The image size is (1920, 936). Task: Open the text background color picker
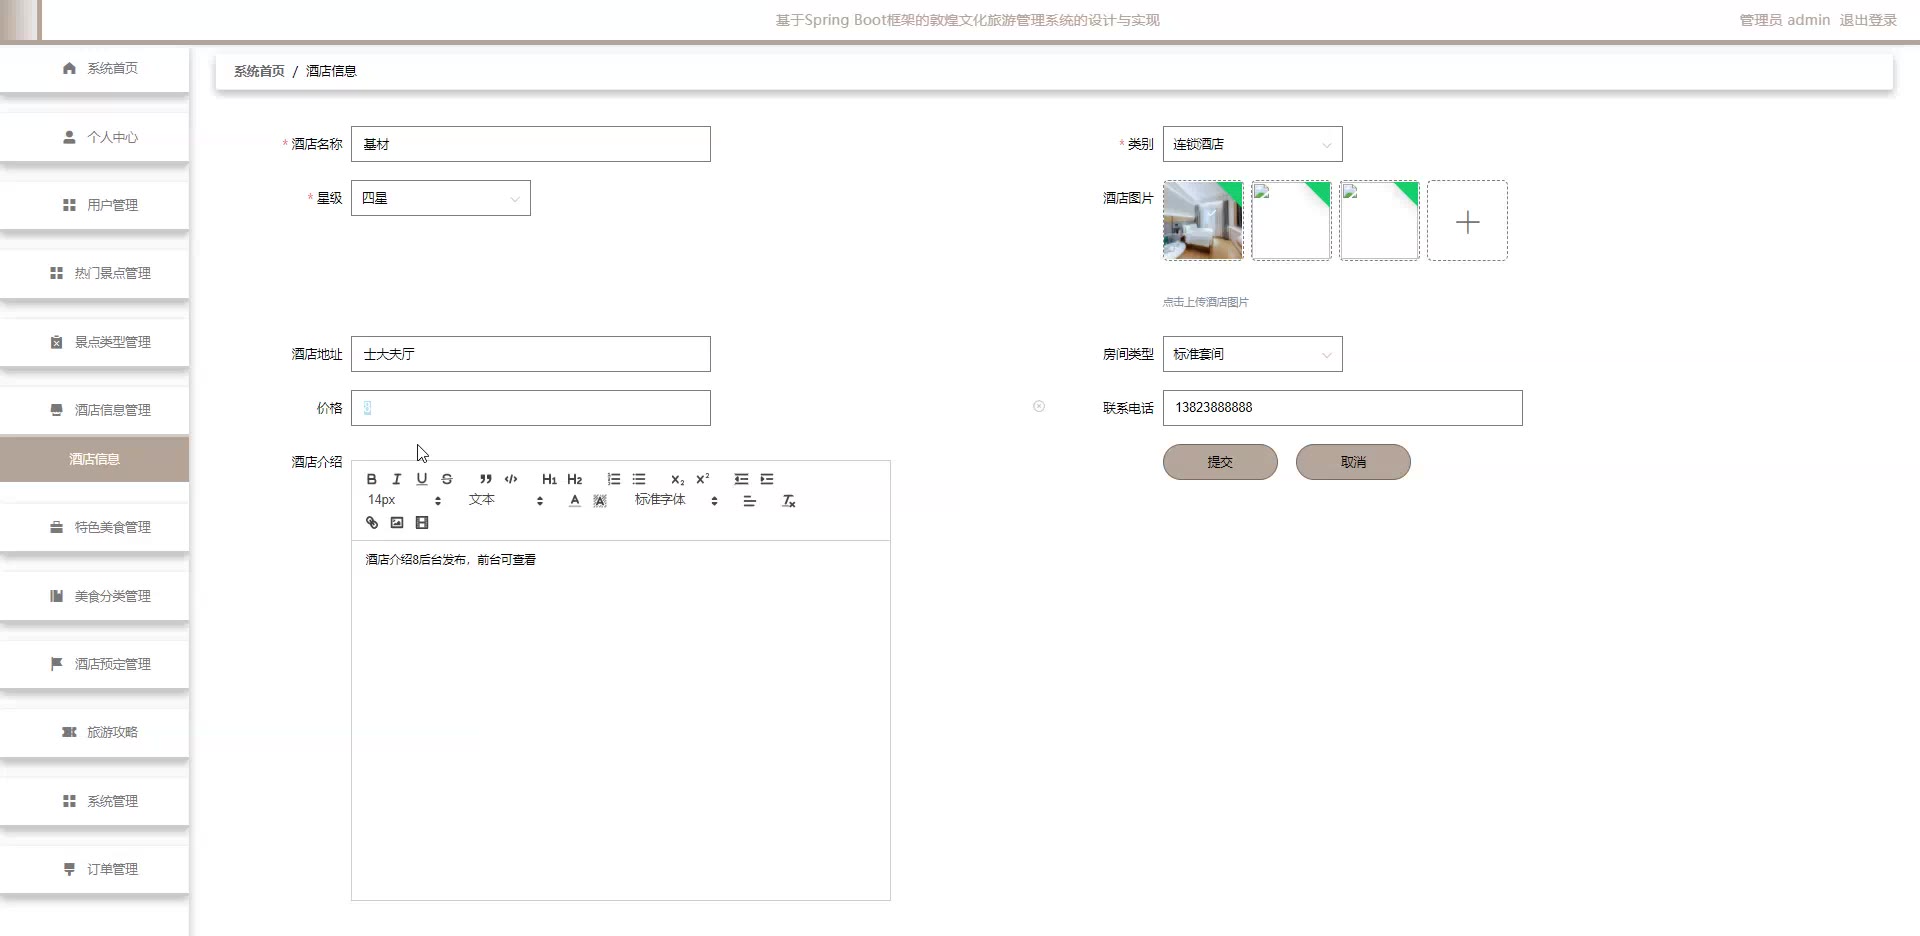(x=600, y=501)
